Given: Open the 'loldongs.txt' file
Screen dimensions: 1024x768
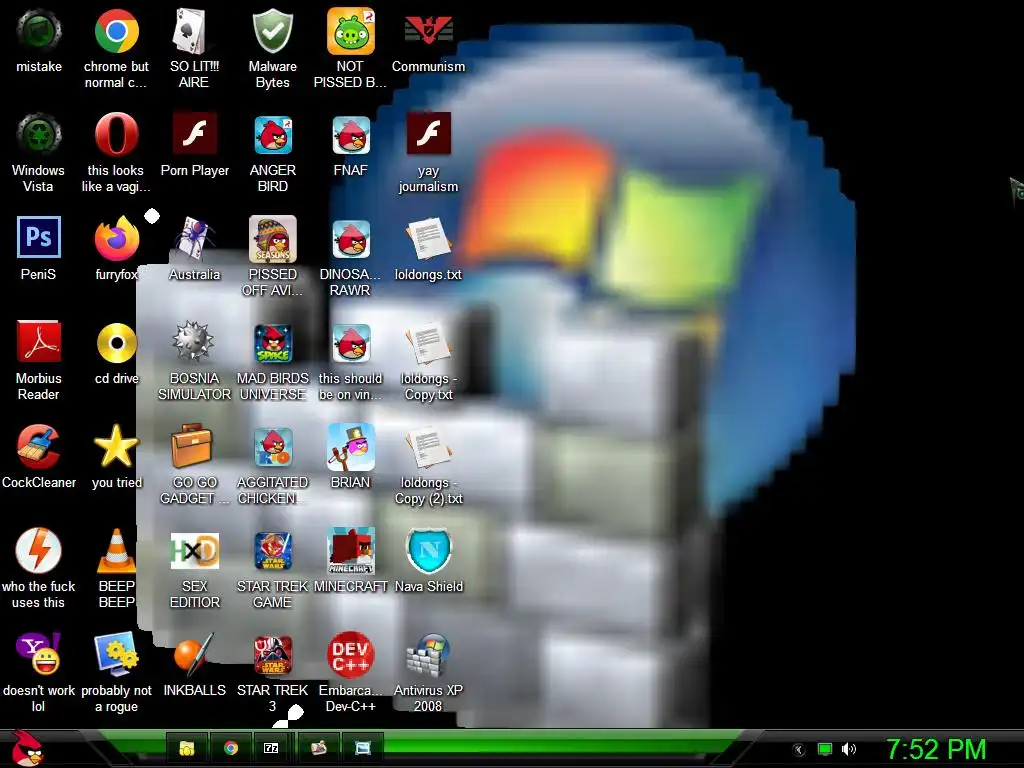Looking at the screenshot, I should [428, 238].
